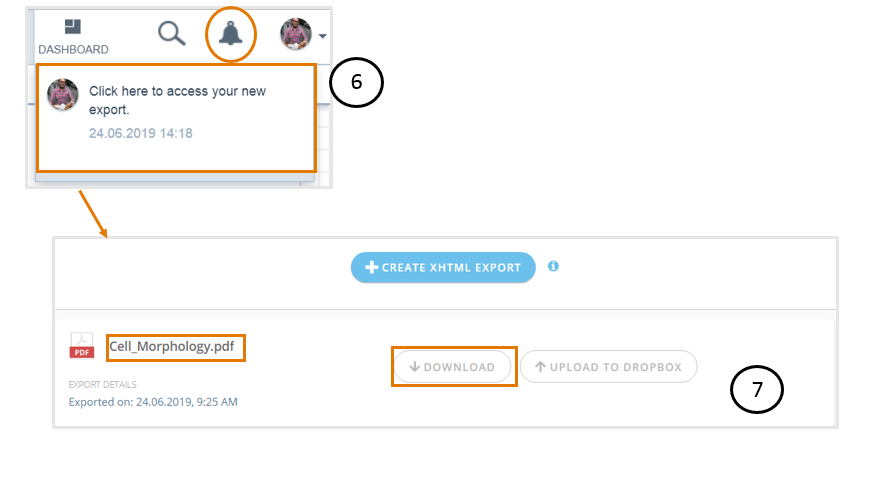
Task: Click the Create XHTML Export button
Action: pos(443,267)
